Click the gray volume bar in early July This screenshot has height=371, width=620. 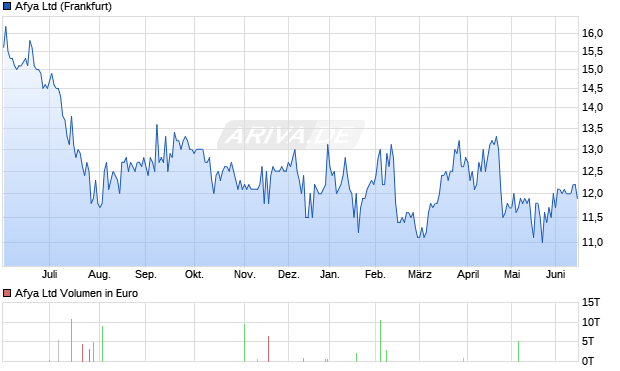[59, 350]
